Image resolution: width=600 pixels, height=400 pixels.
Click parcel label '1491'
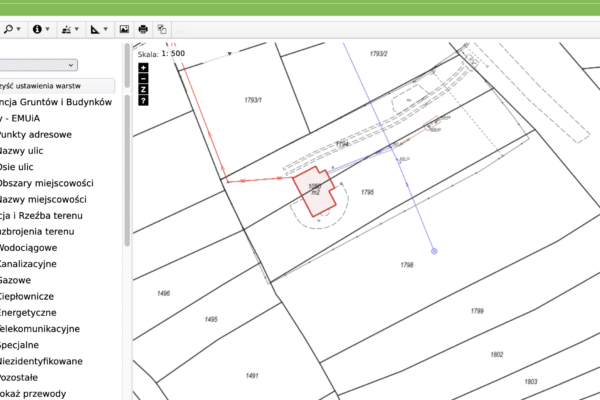coord(252,376)
